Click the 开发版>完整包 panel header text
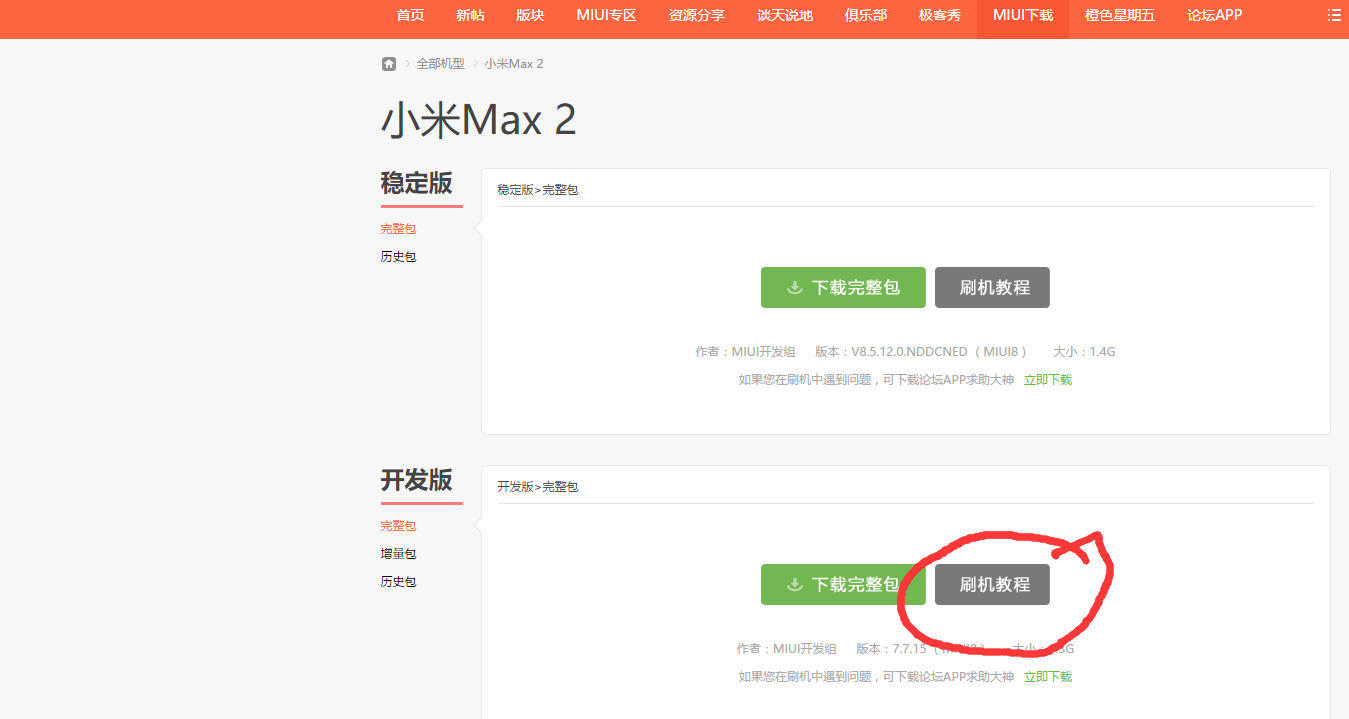The width and height of the screenshot is (1349, 719). pyautogui.click(x=538, y=487)
